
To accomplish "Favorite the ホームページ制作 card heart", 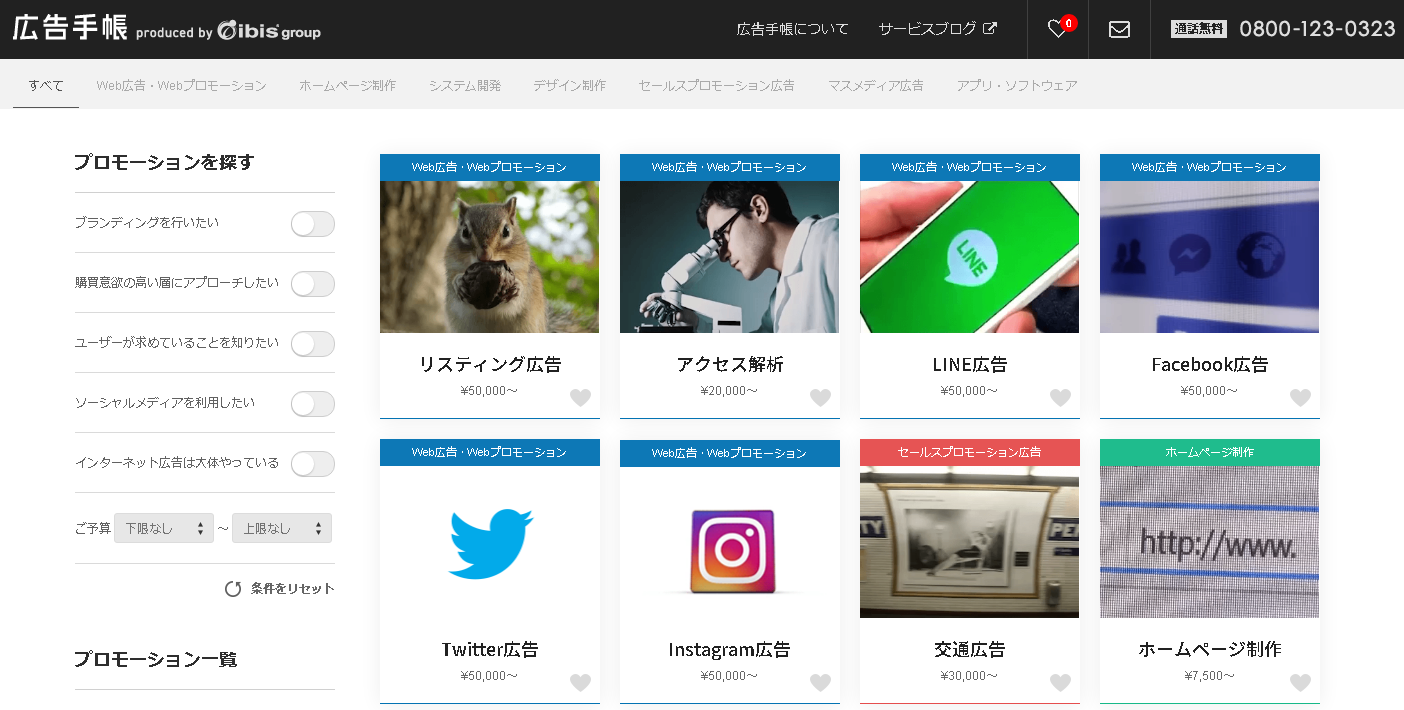I will point(1300,682).
